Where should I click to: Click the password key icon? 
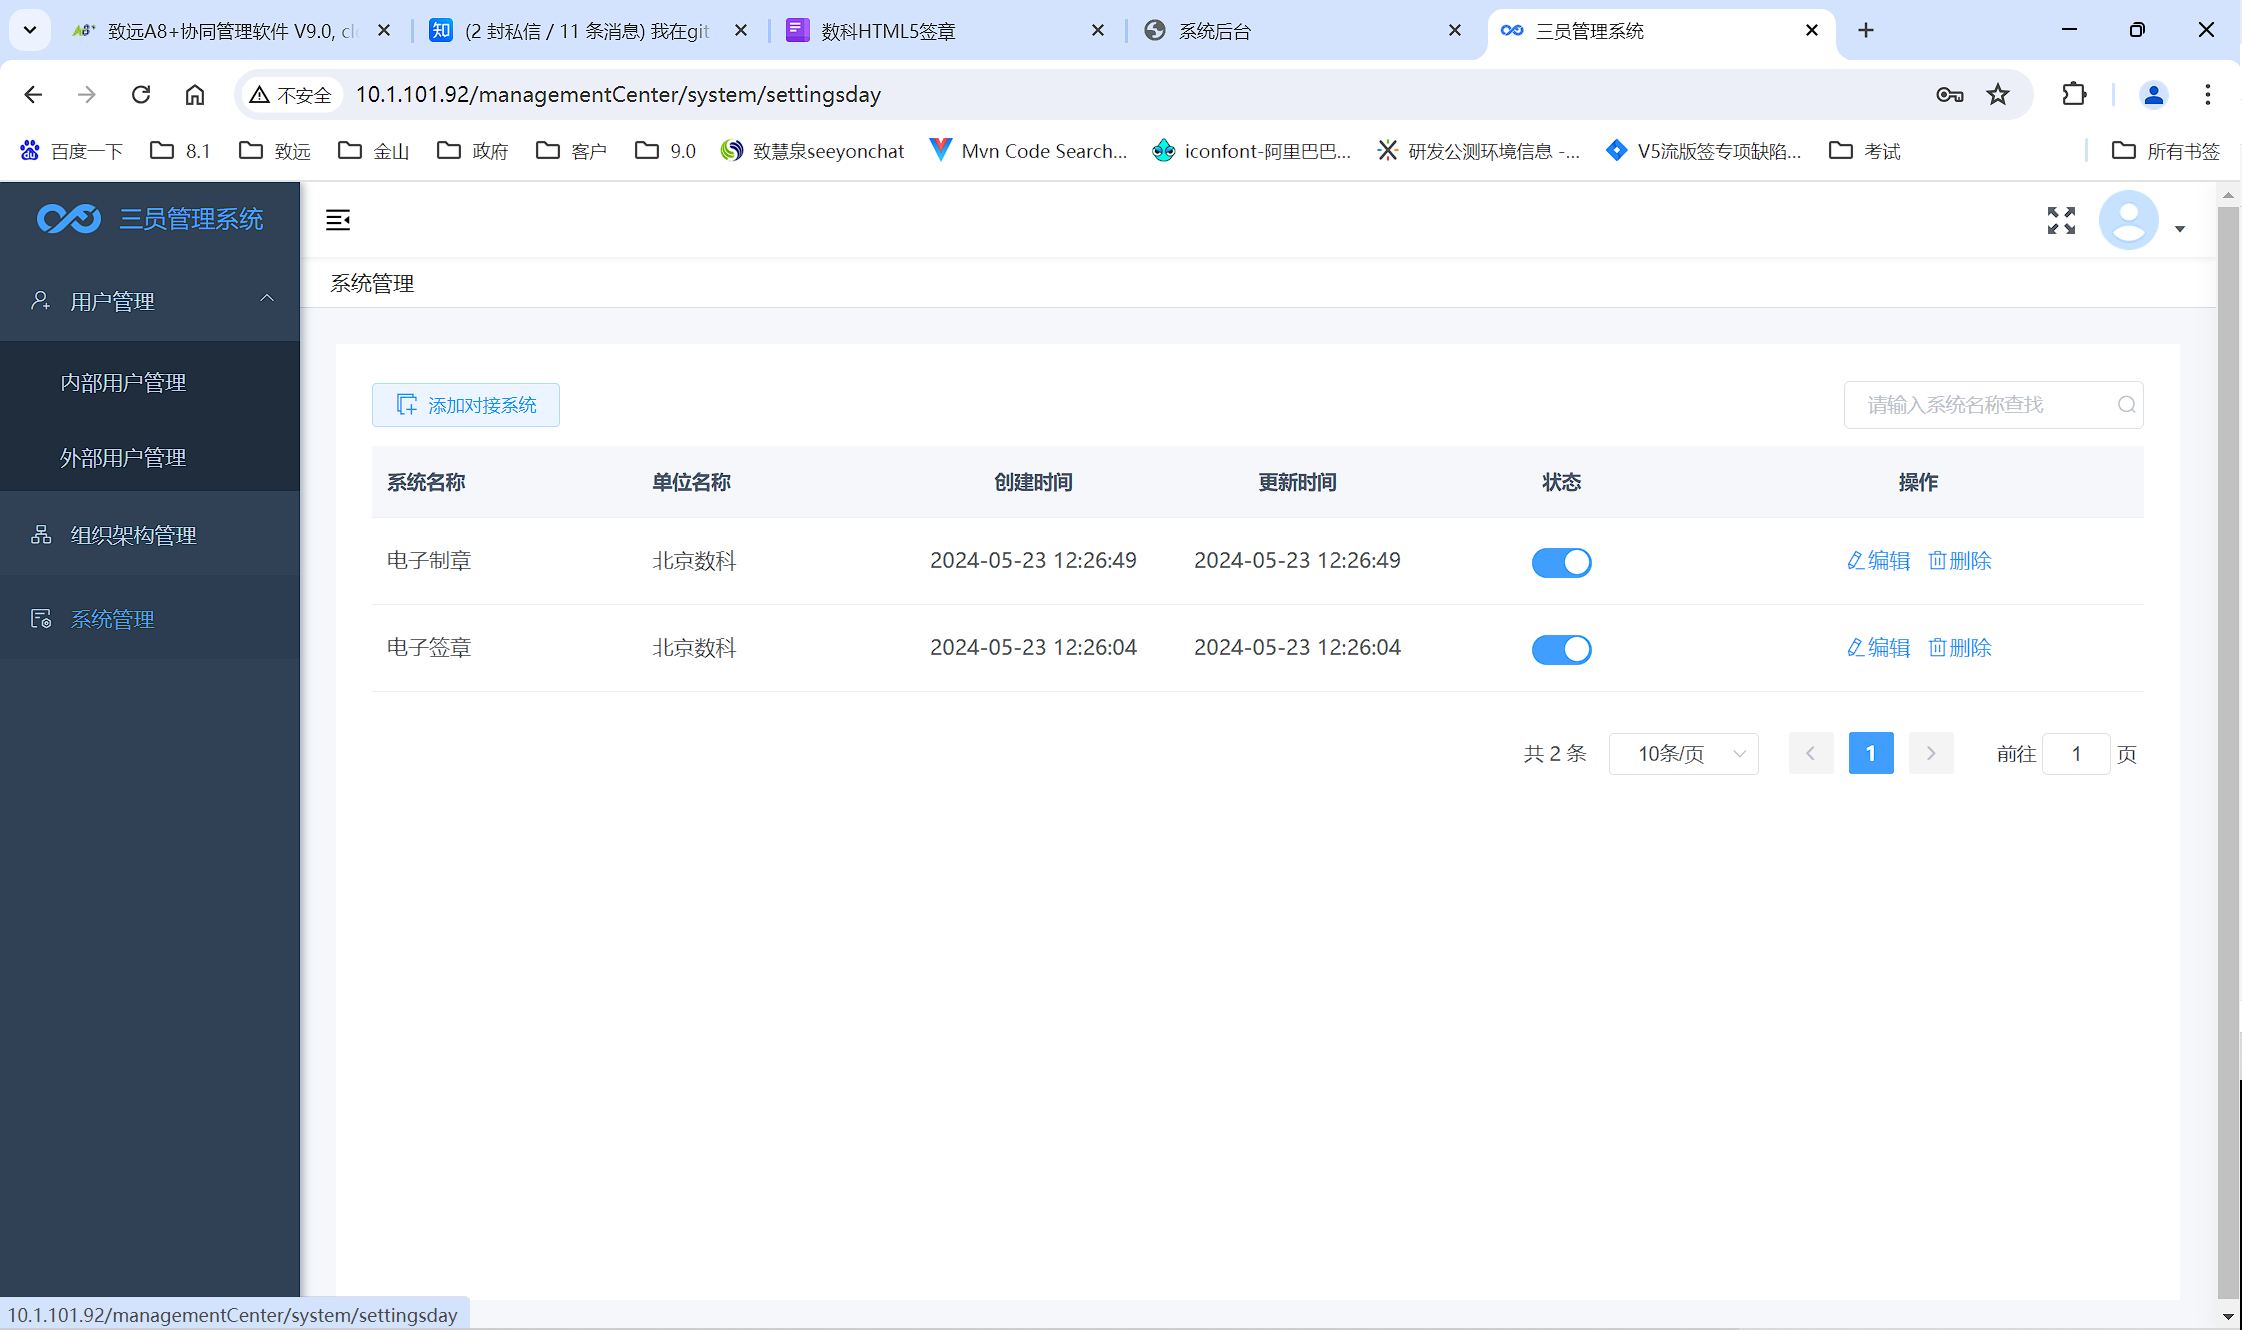coord(1949,94)
